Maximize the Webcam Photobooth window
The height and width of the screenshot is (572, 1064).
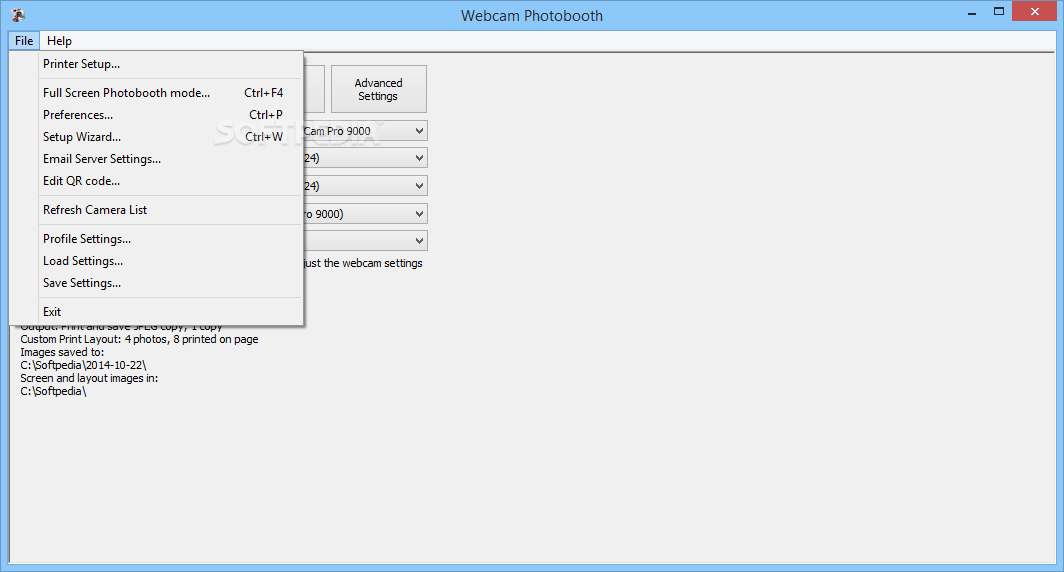(x=998, y=12)
